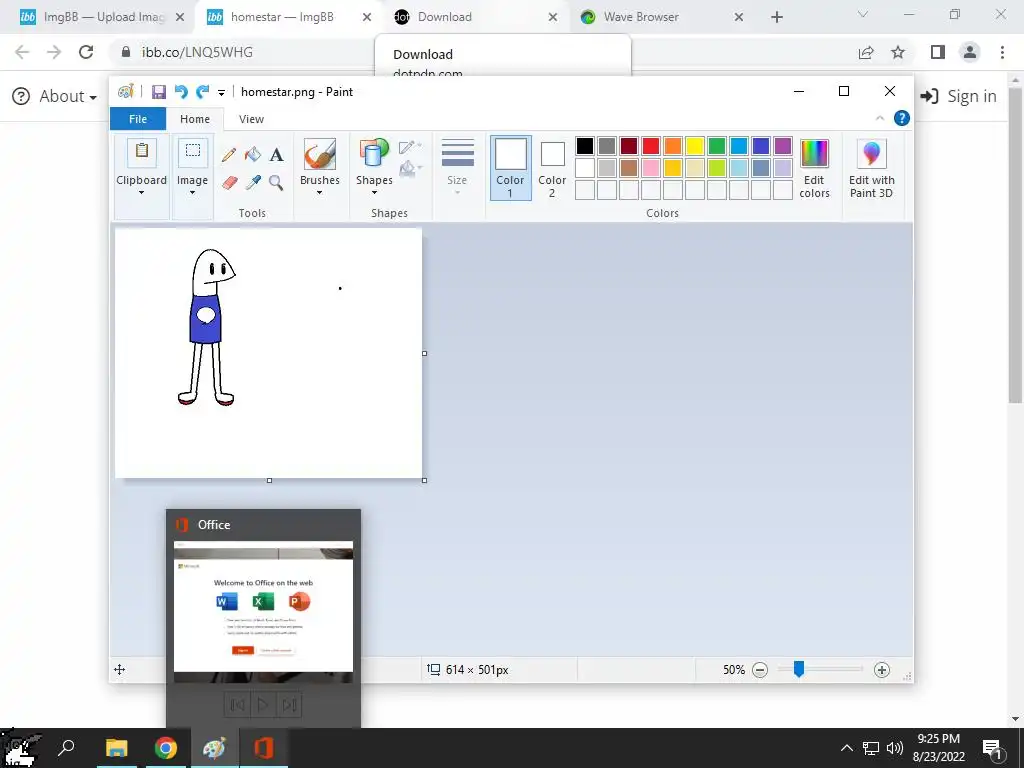Select the Magnifier tool
This screenshot has height=768, width=1024.
coord(276,183)
